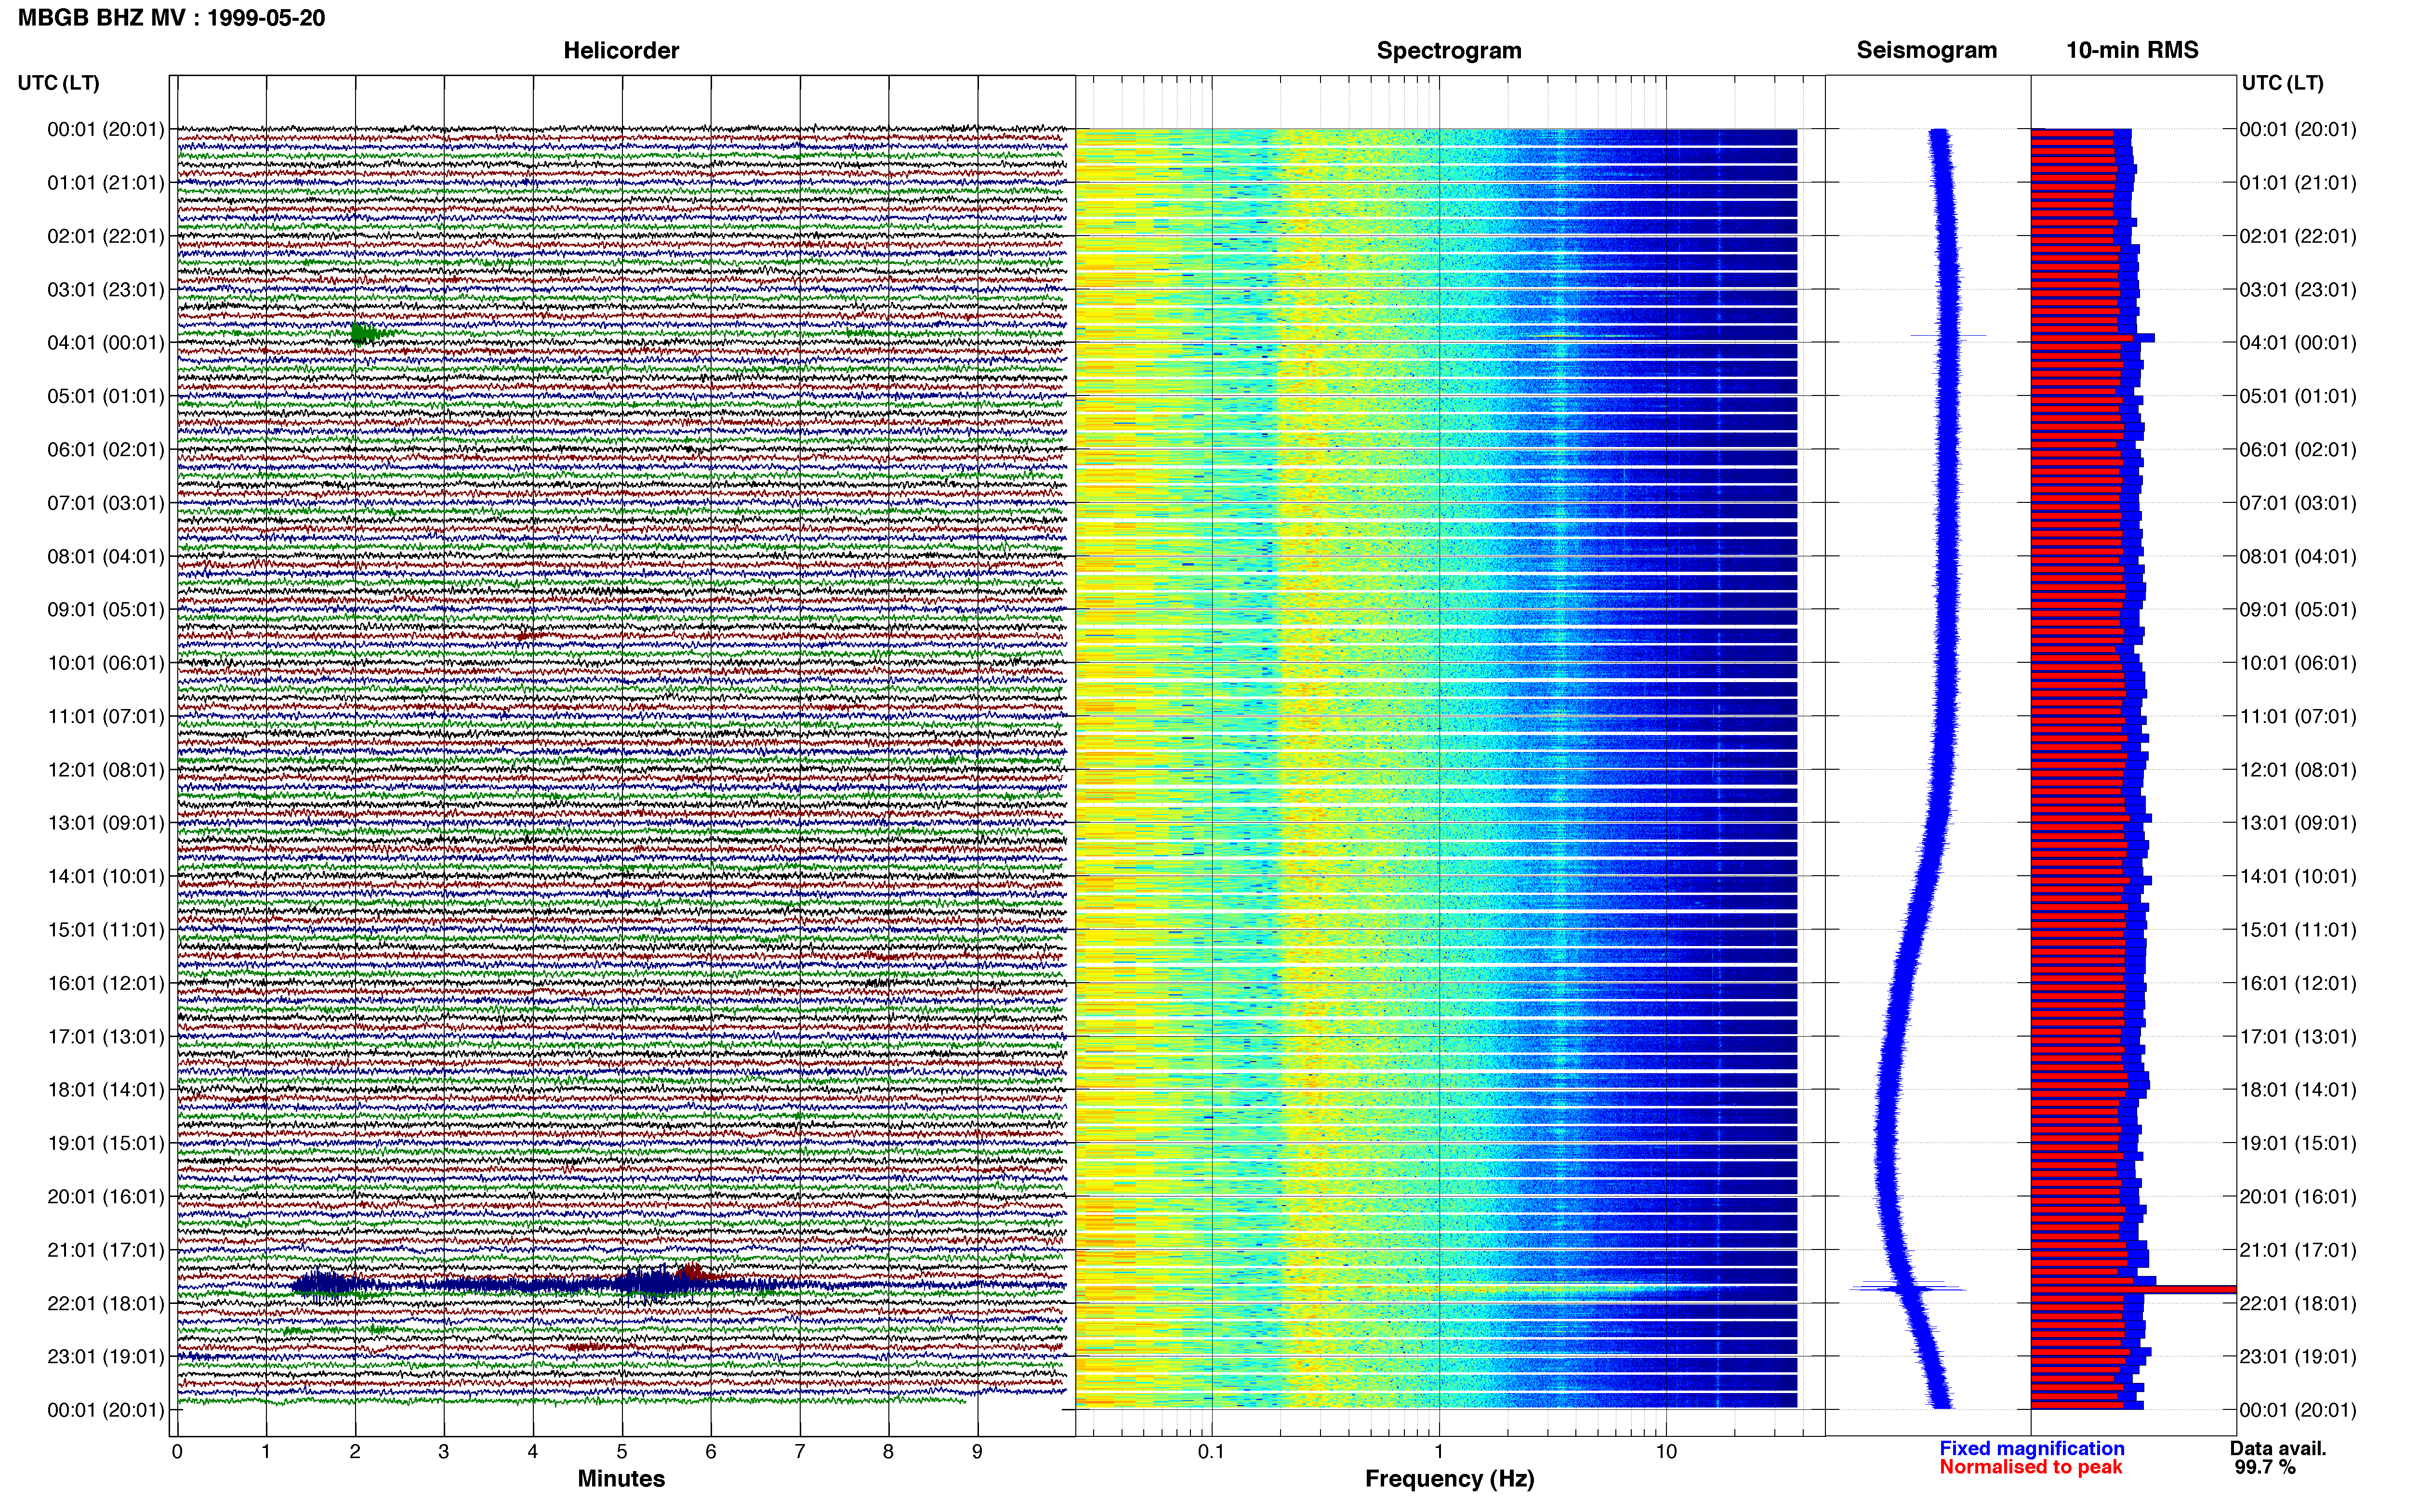Image resolution: width=2418 pixels, height=1512 pixels.
Task: Click the title 'MBGB BHZ MV : 1999-05-20'
Action: [171, 18]
